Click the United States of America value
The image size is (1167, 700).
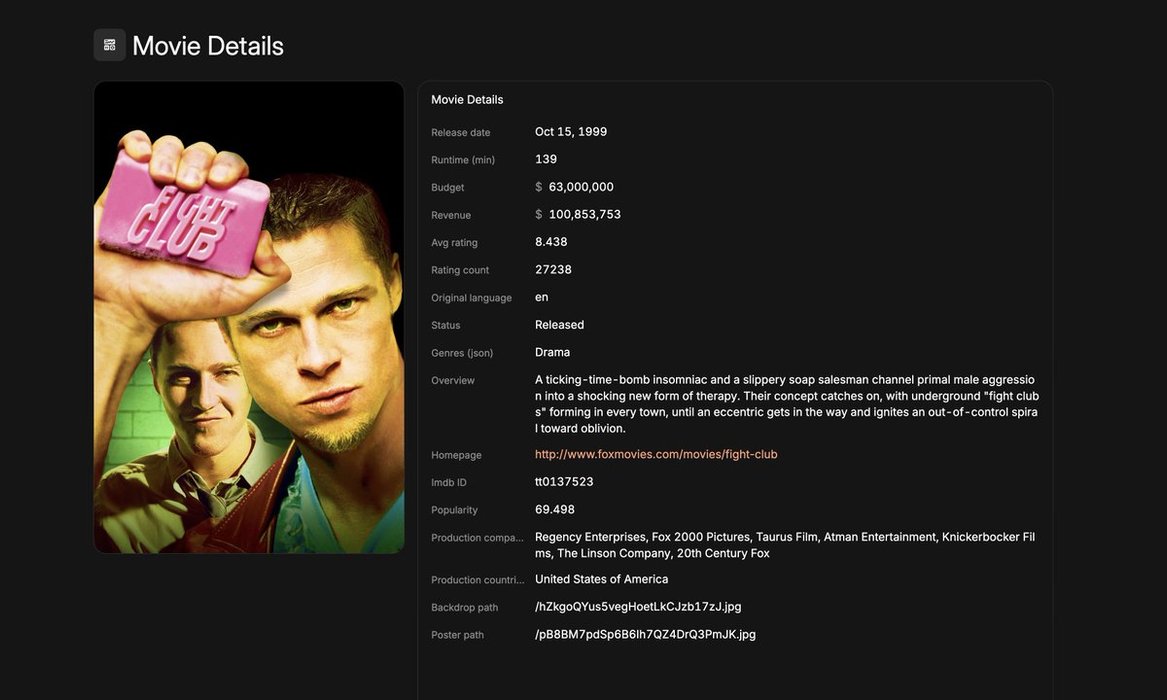pyautogui.click(x=601, y=579)
